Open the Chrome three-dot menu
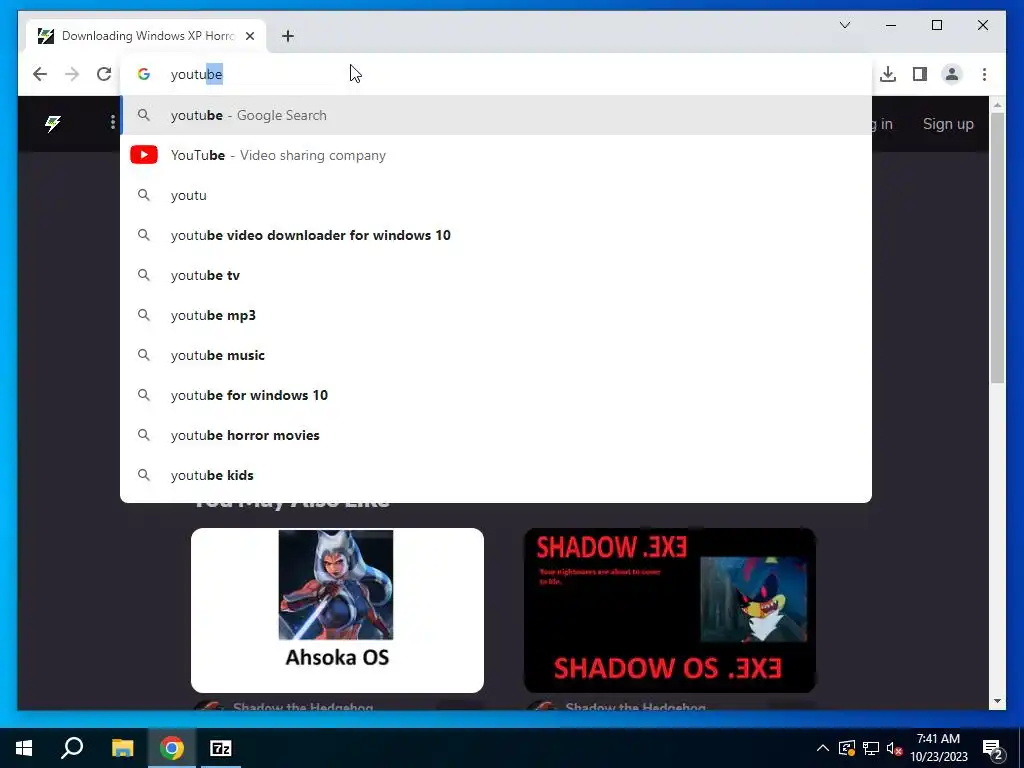 coord(984,74)
